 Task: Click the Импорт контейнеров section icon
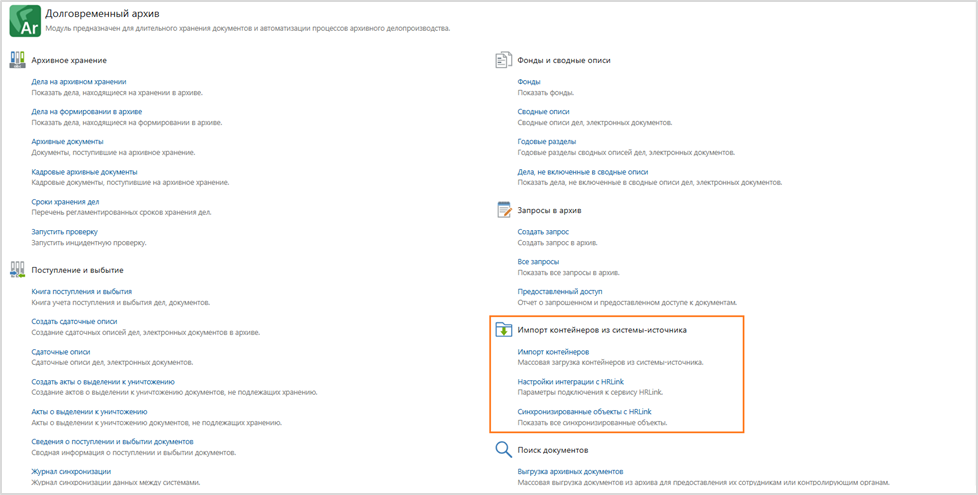(504, 329)
